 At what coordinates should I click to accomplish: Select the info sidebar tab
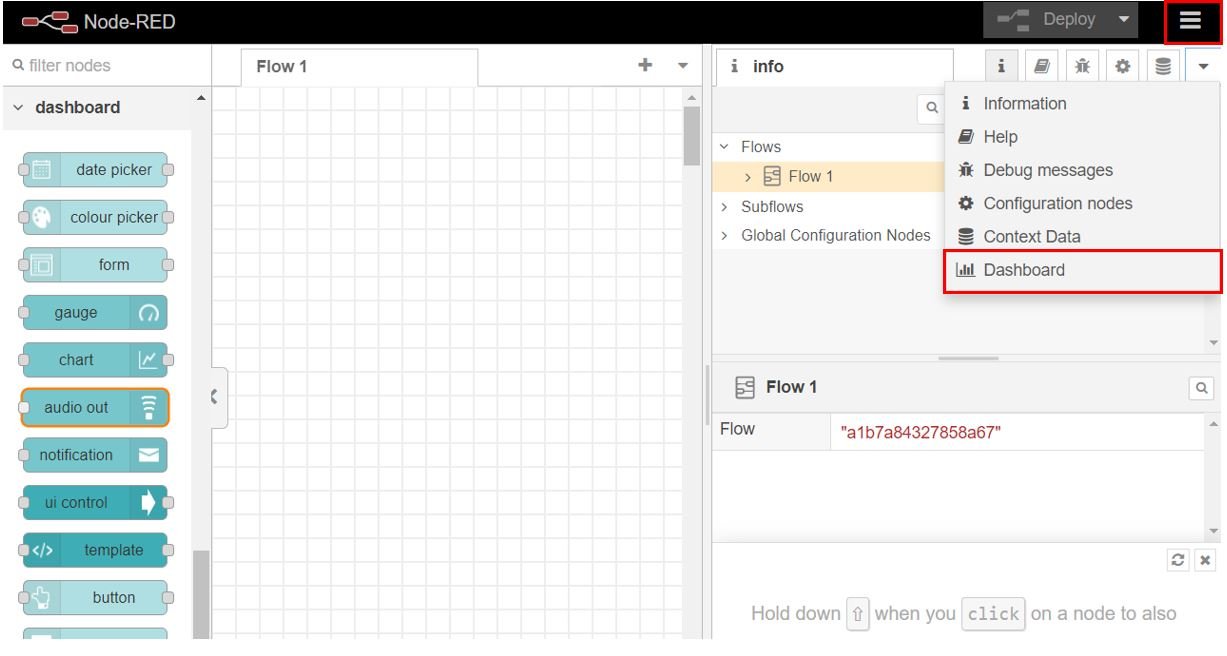(835, 67)
